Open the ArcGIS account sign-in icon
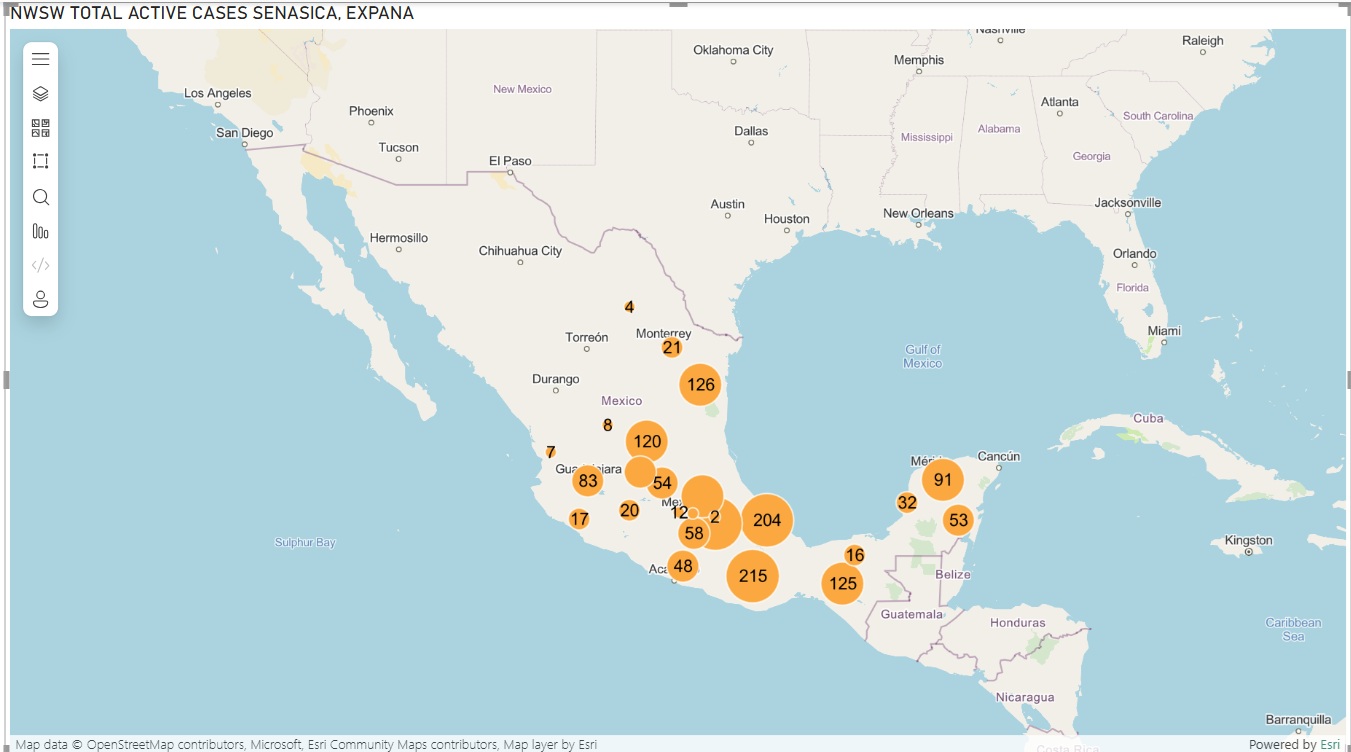The height and width of the screenshot is (752, 1351). [x=41, y=299]
